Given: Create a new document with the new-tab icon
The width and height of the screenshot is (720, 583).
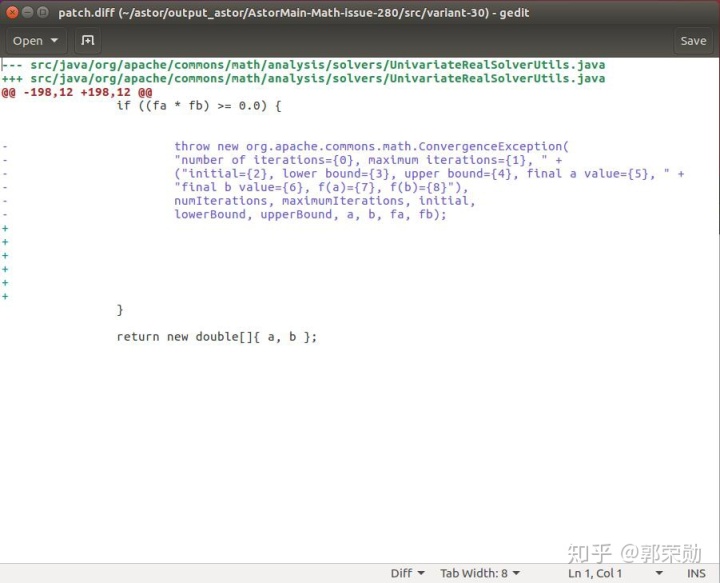Looking at the screenshot, I should pos(88,41).
